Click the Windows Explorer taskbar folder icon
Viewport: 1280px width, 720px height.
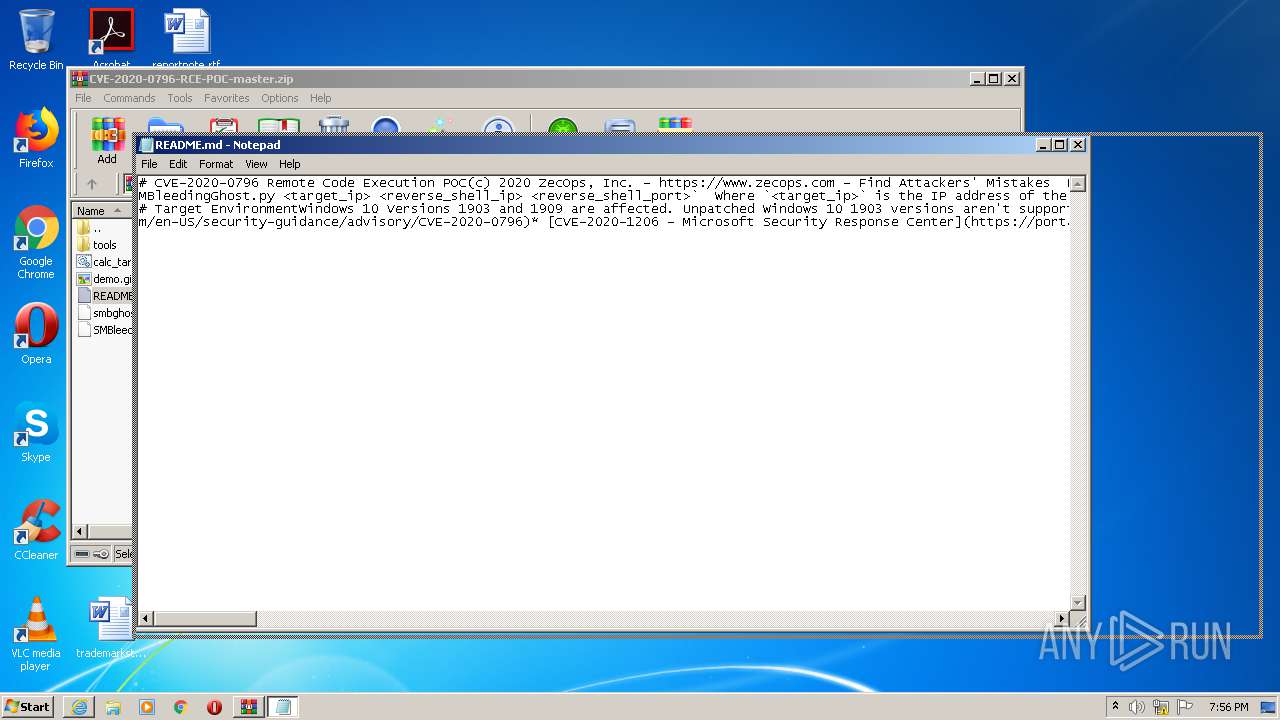[113, 707]
